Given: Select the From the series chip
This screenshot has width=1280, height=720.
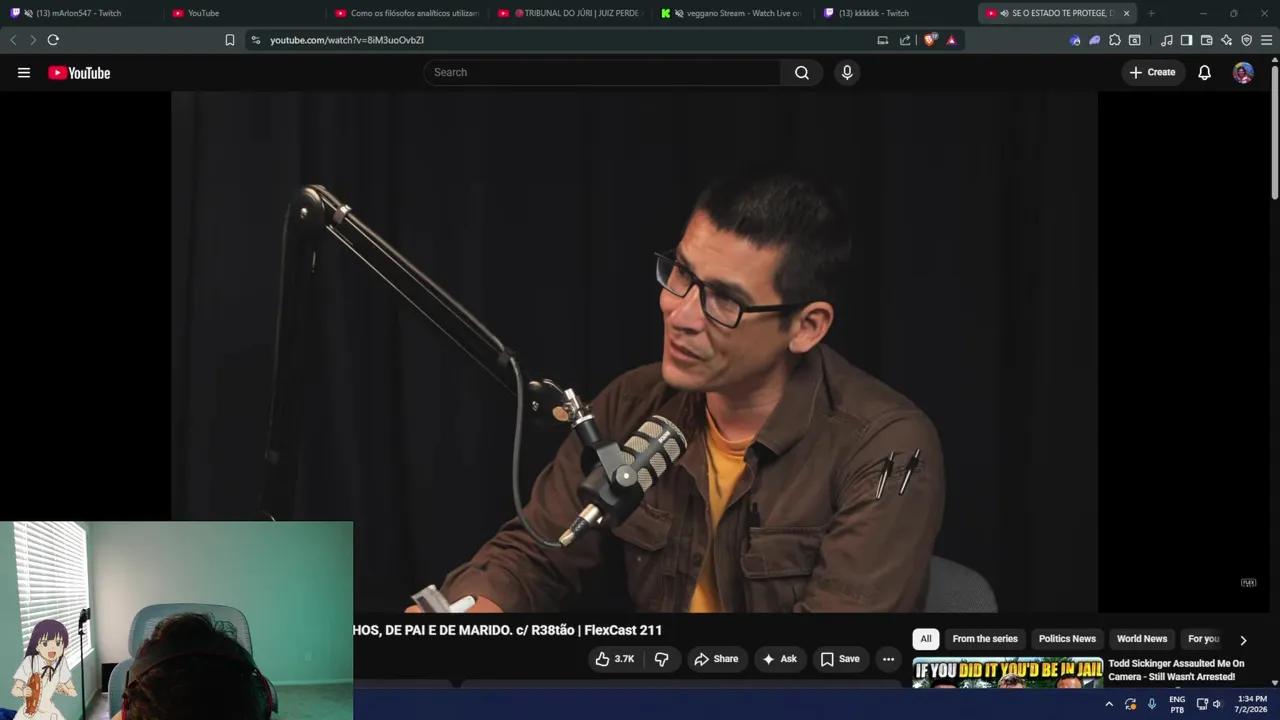Looking at the screenshot, I should (985, 639).
